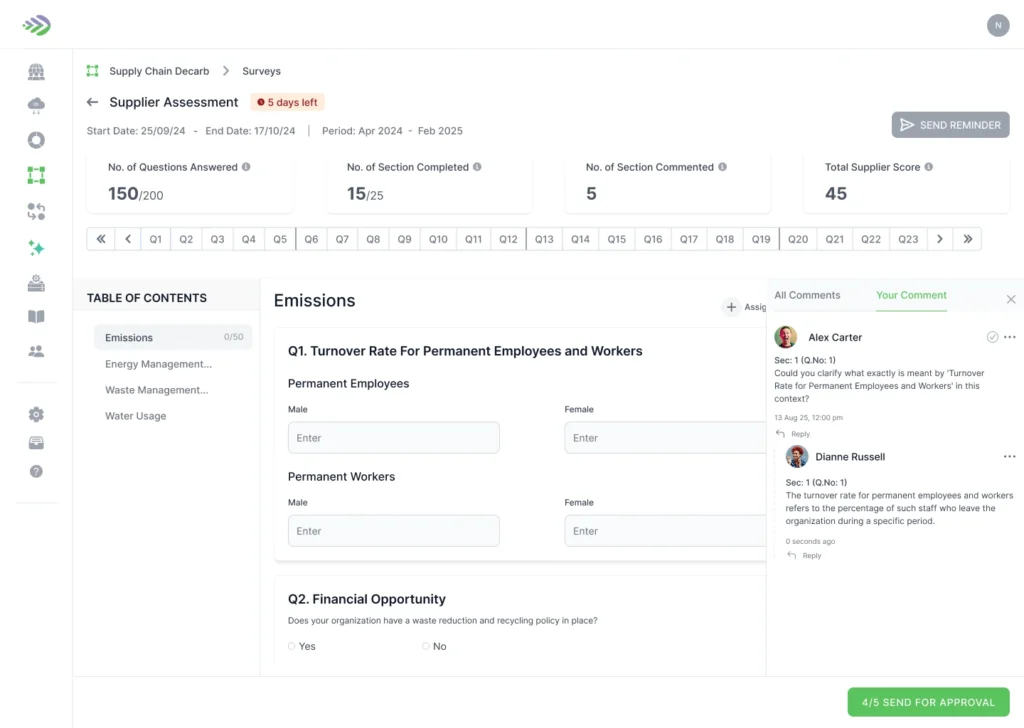1024x728 pixels.
Task: Open options menu on Alex Carter's comment
Action: coord(1009,337)
